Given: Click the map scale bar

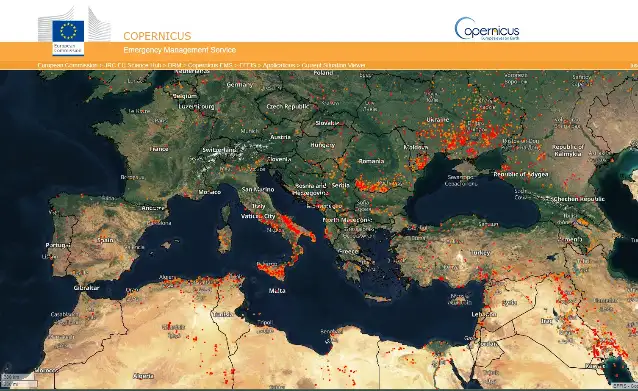Looking at the screenshot, I should coord(20,380).
